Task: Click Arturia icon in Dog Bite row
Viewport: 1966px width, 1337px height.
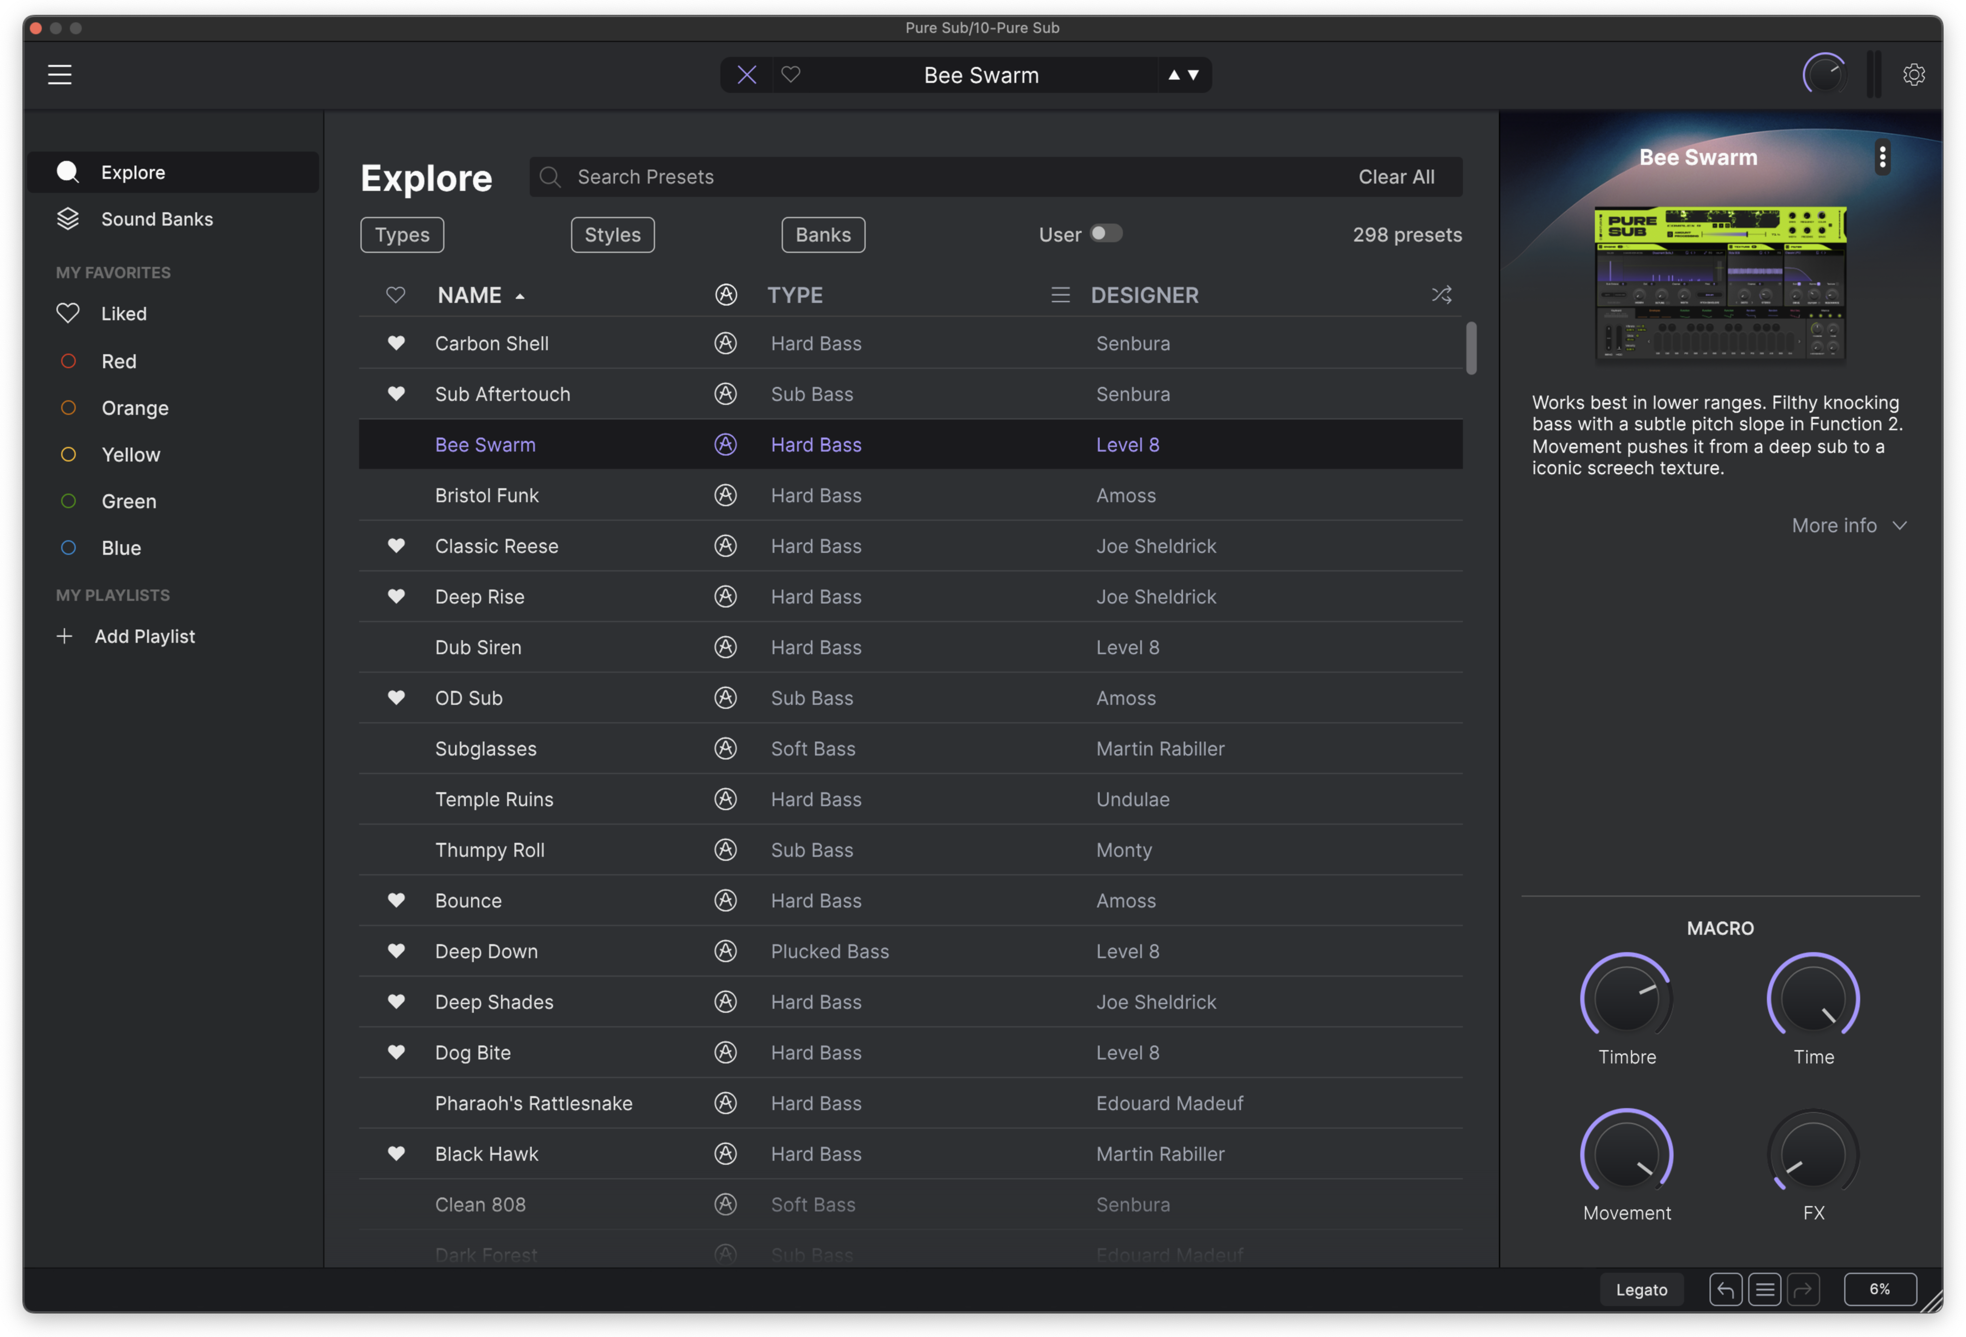Action: pyautogui.click(x=726, y=1052)
